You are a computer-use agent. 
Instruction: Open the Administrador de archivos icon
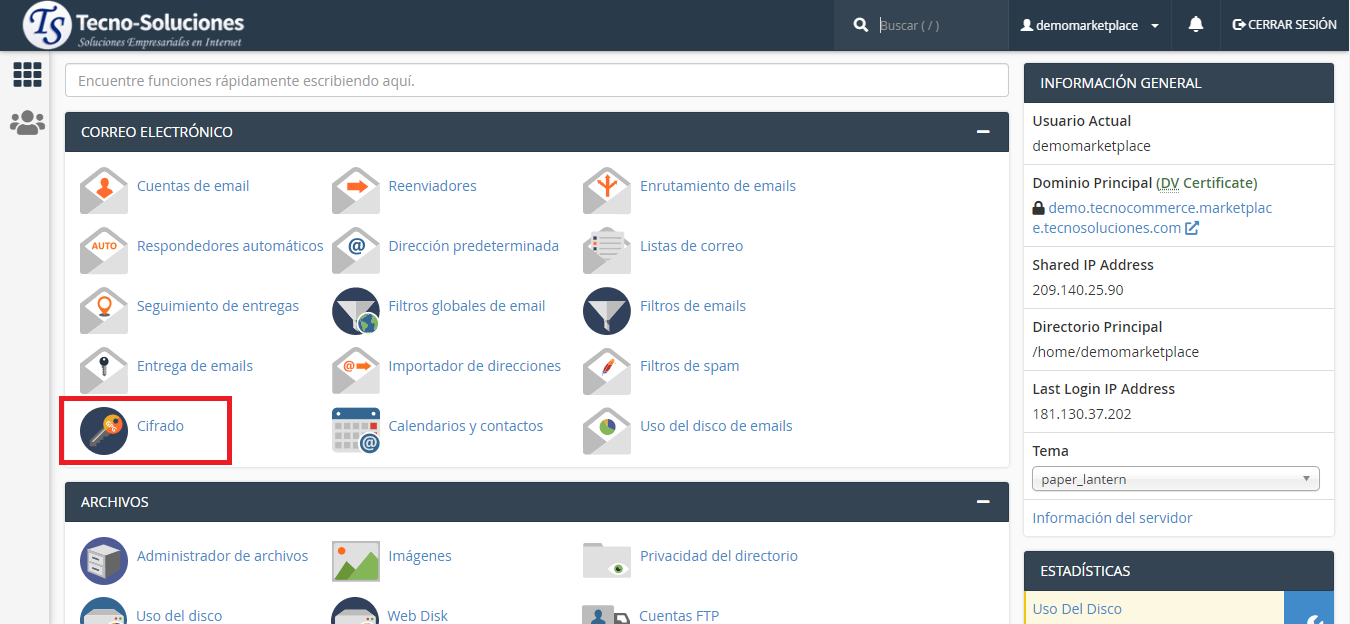[104, 560]
